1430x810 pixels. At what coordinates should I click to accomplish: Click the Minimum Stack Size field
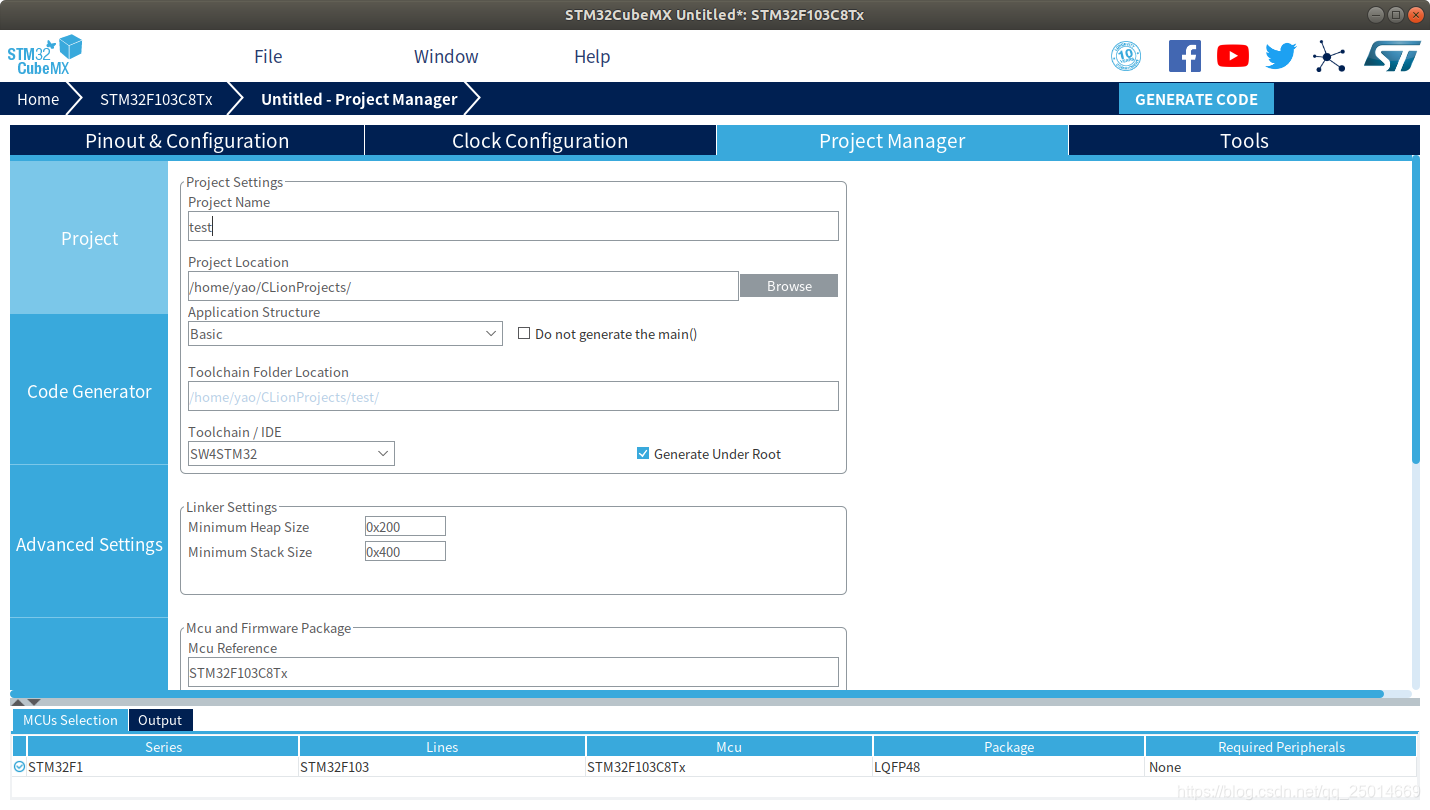coord(405,551)
